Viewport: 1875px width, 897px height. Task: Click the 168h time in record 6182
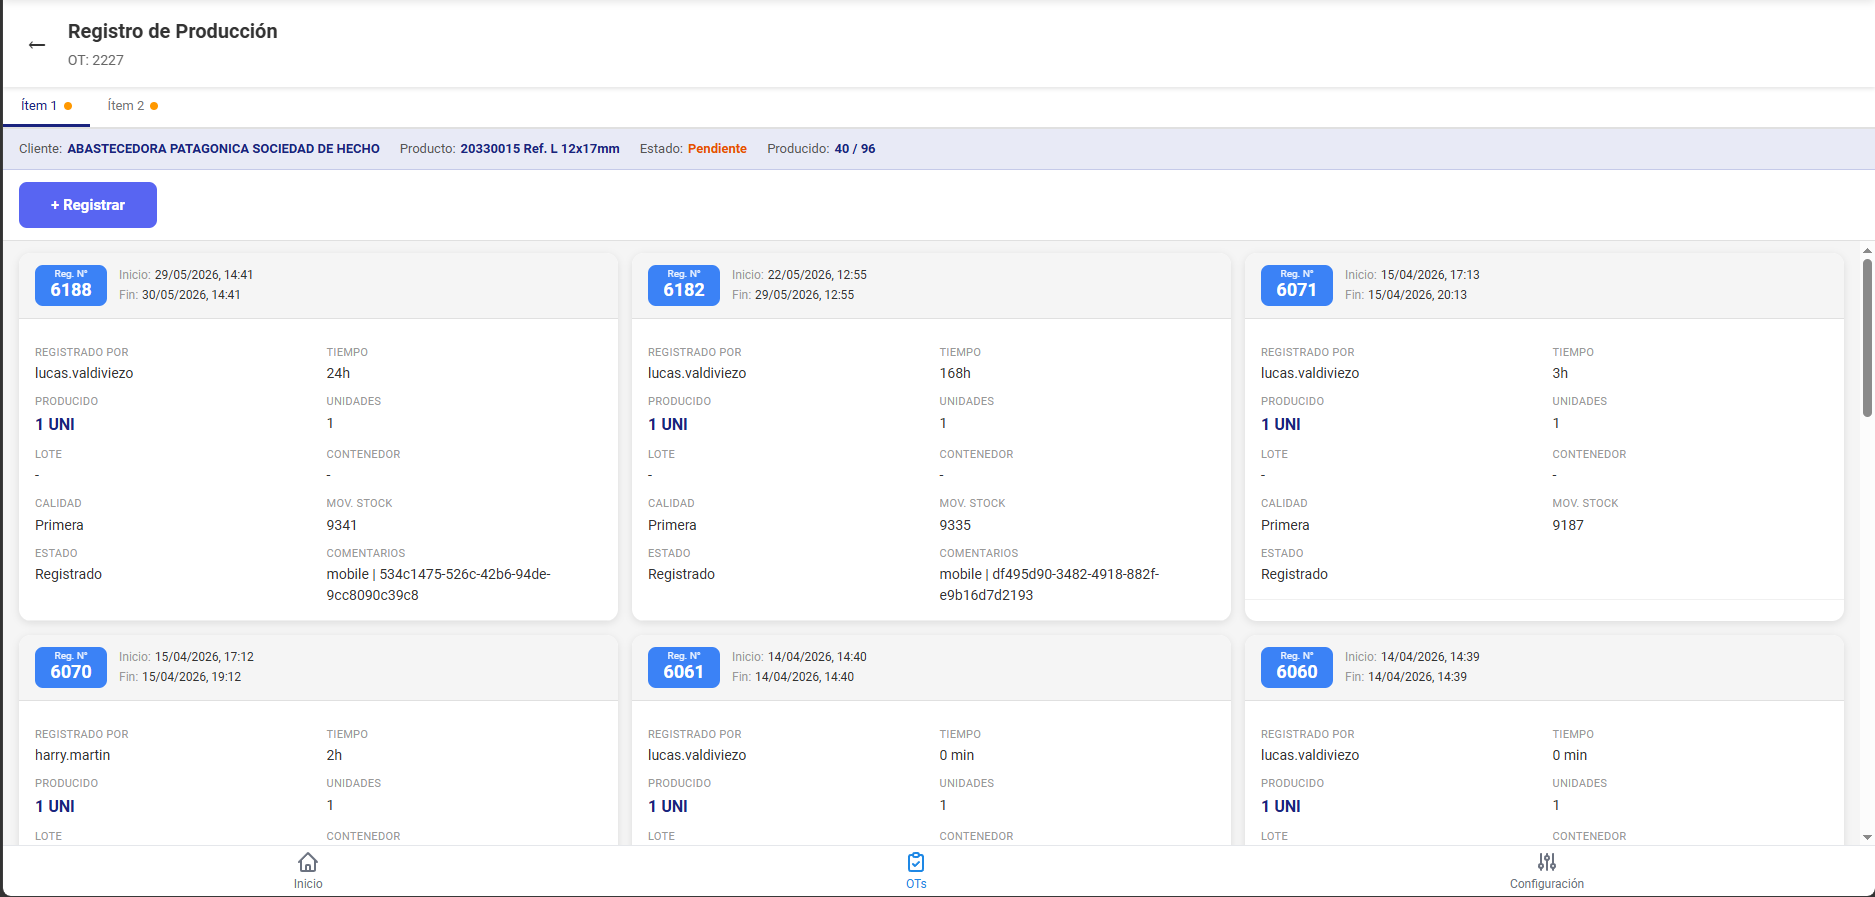point(955,373)
